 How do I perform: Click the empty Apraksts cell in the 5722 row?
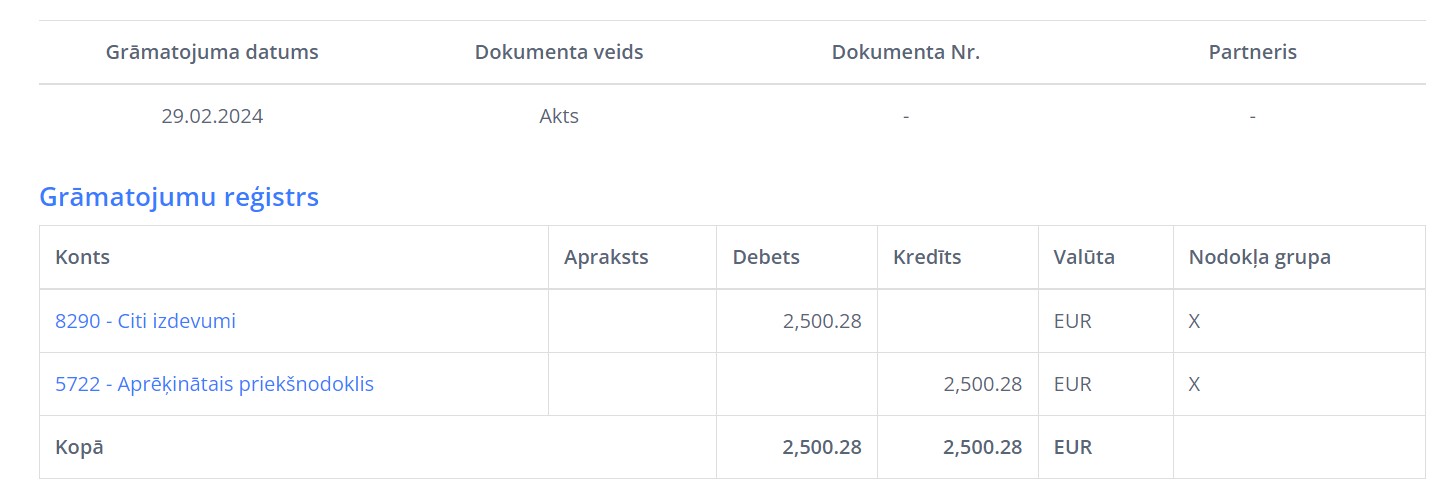632,384
